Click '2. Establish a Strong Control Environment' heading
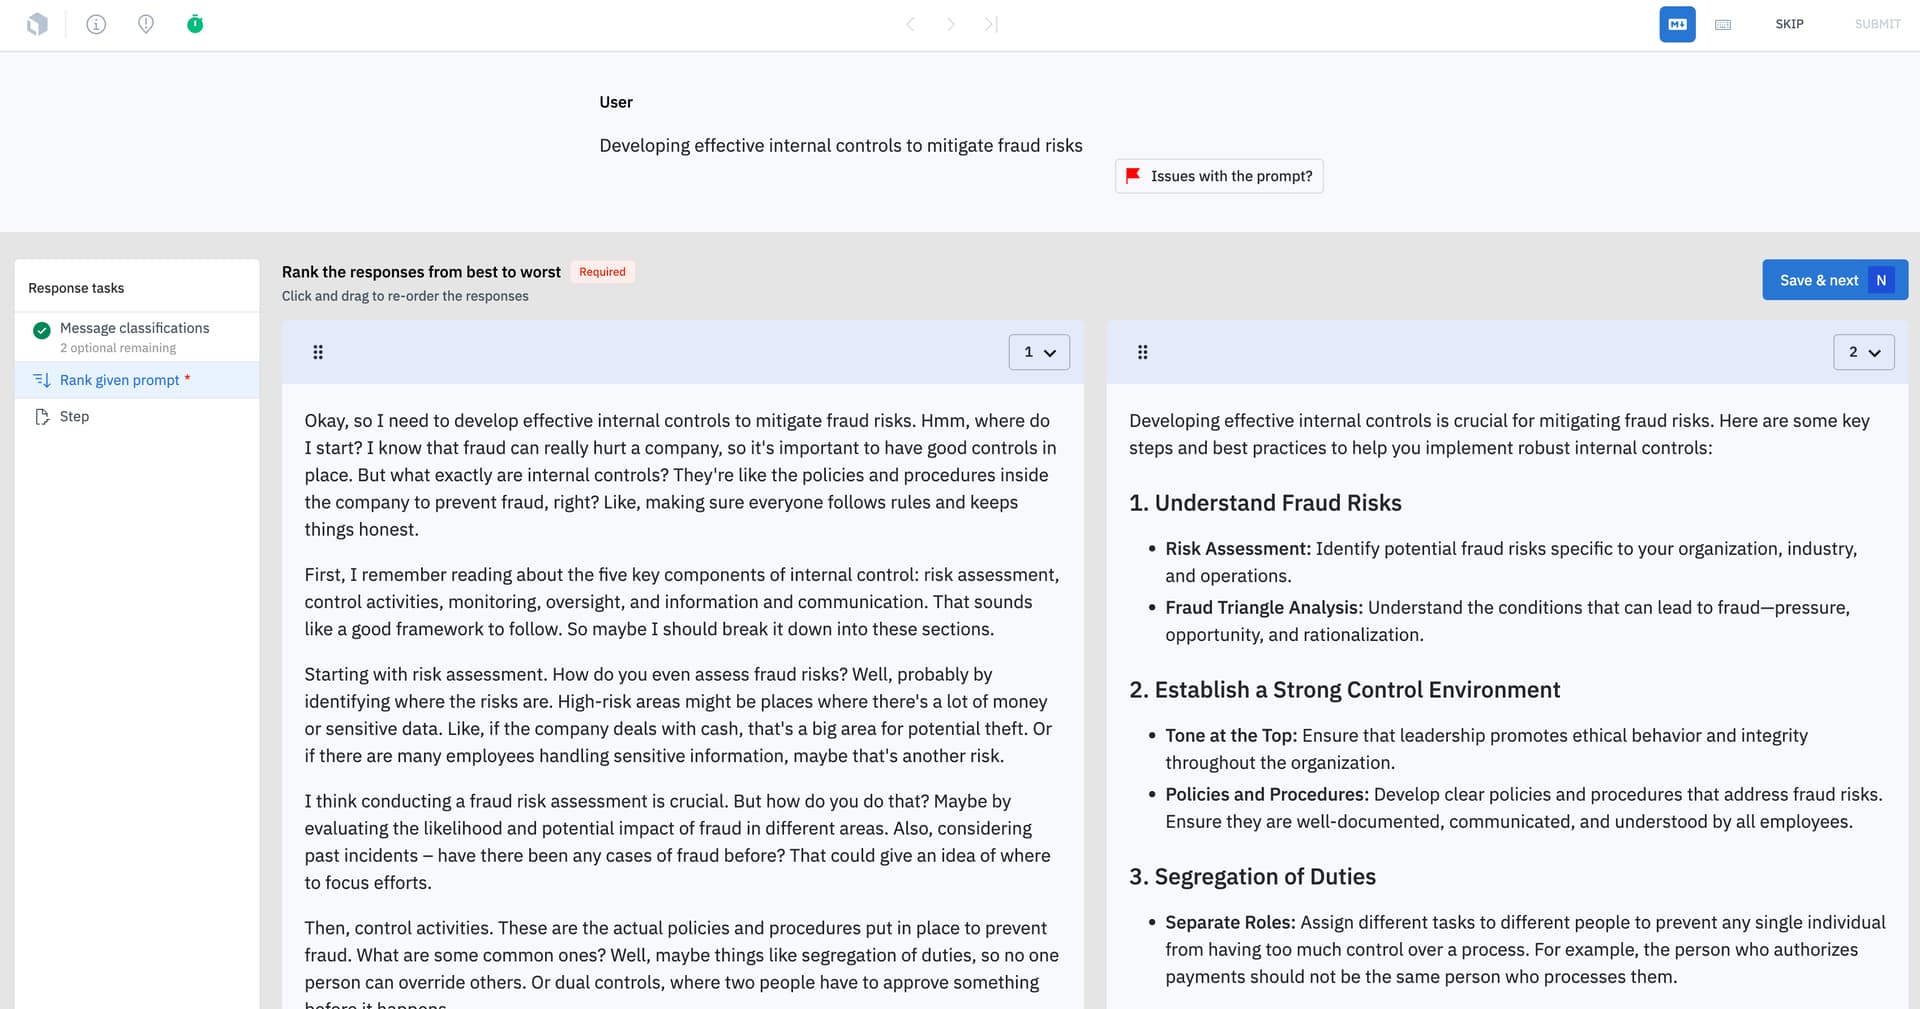1920x1009 pixels. (1344, 690)
